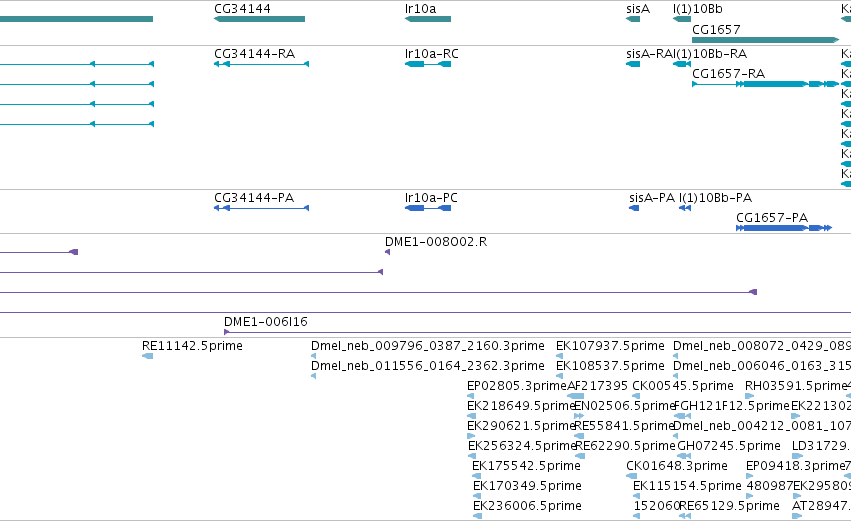Screen dimensions: 851x521
Task: Select the EK218649.5prime EST label
Action: [520, 406]
